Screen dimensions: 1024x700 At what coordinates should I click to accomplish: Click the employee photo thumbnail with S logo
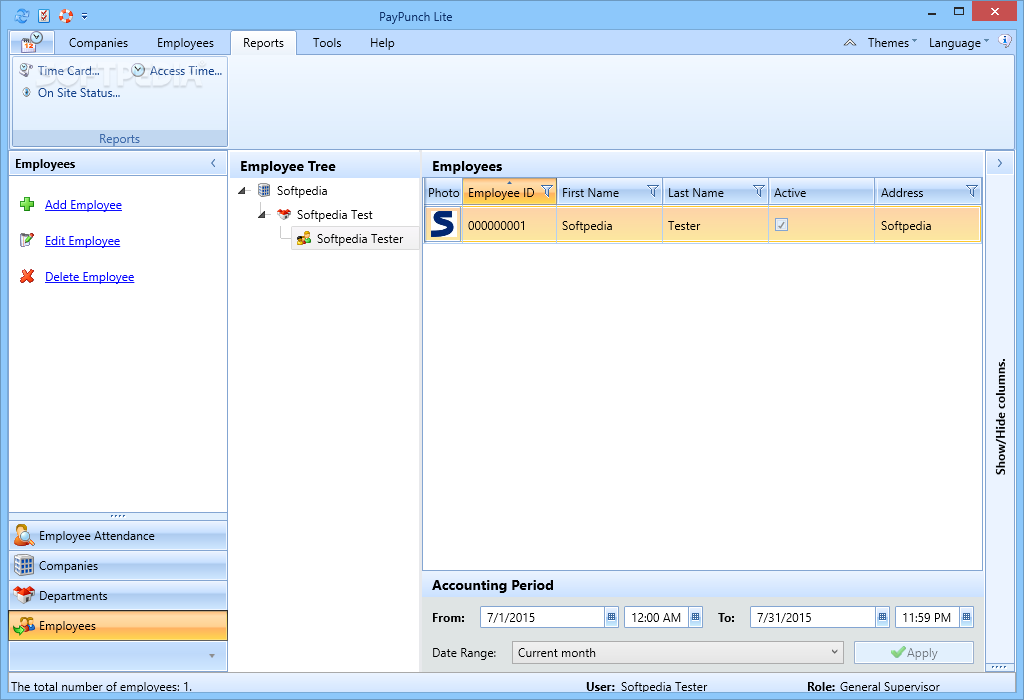pos(443,225)
